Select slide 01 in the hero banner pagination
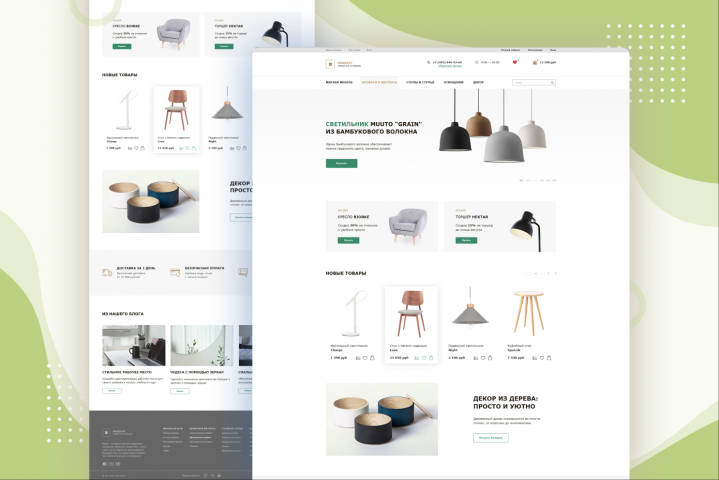 point(521,181)
